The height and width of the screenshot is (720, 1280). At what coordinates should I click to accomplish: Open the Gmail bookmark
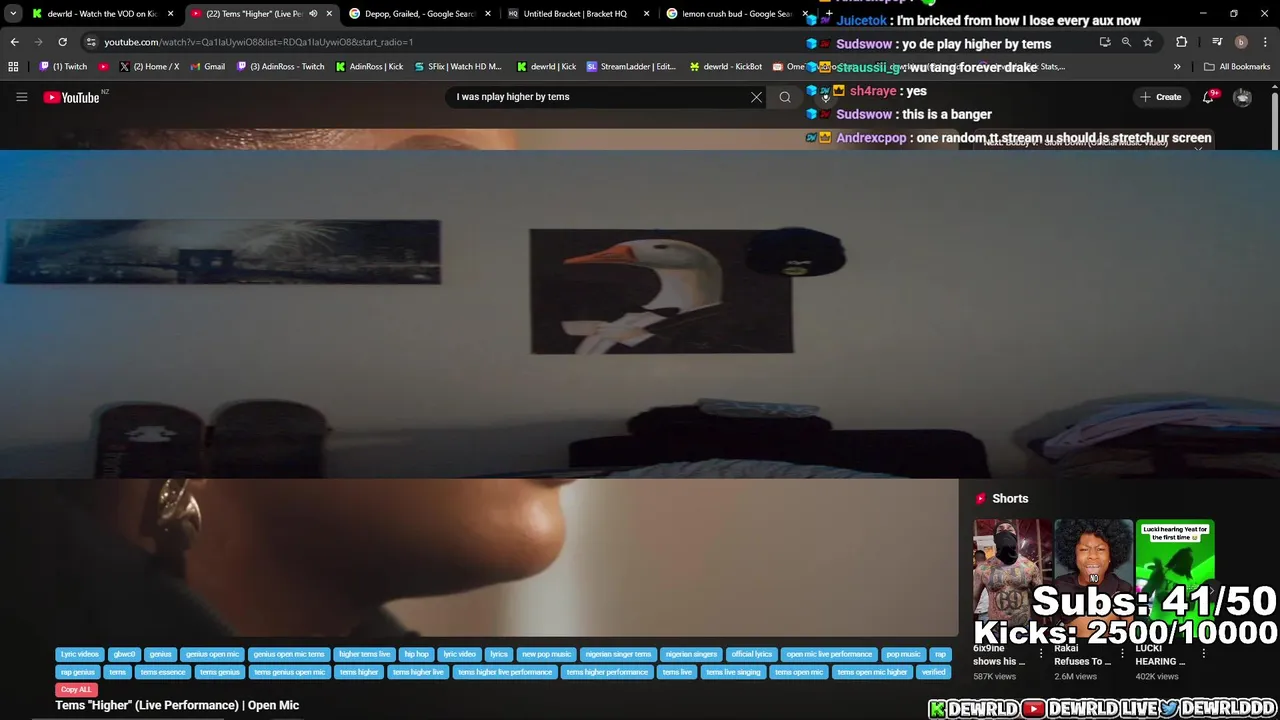(207, 67)
